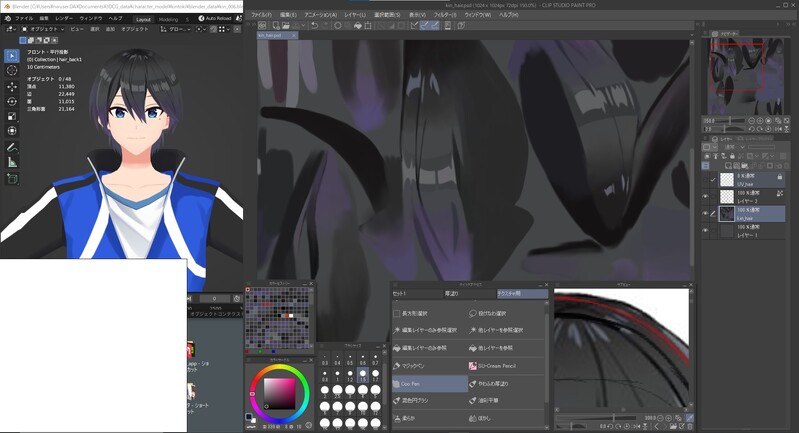Image resolution: width=799 pixels, height=433 pixels.
Task: Toggle the checkmark on the UV_hair layer
Action: [713, 179]
